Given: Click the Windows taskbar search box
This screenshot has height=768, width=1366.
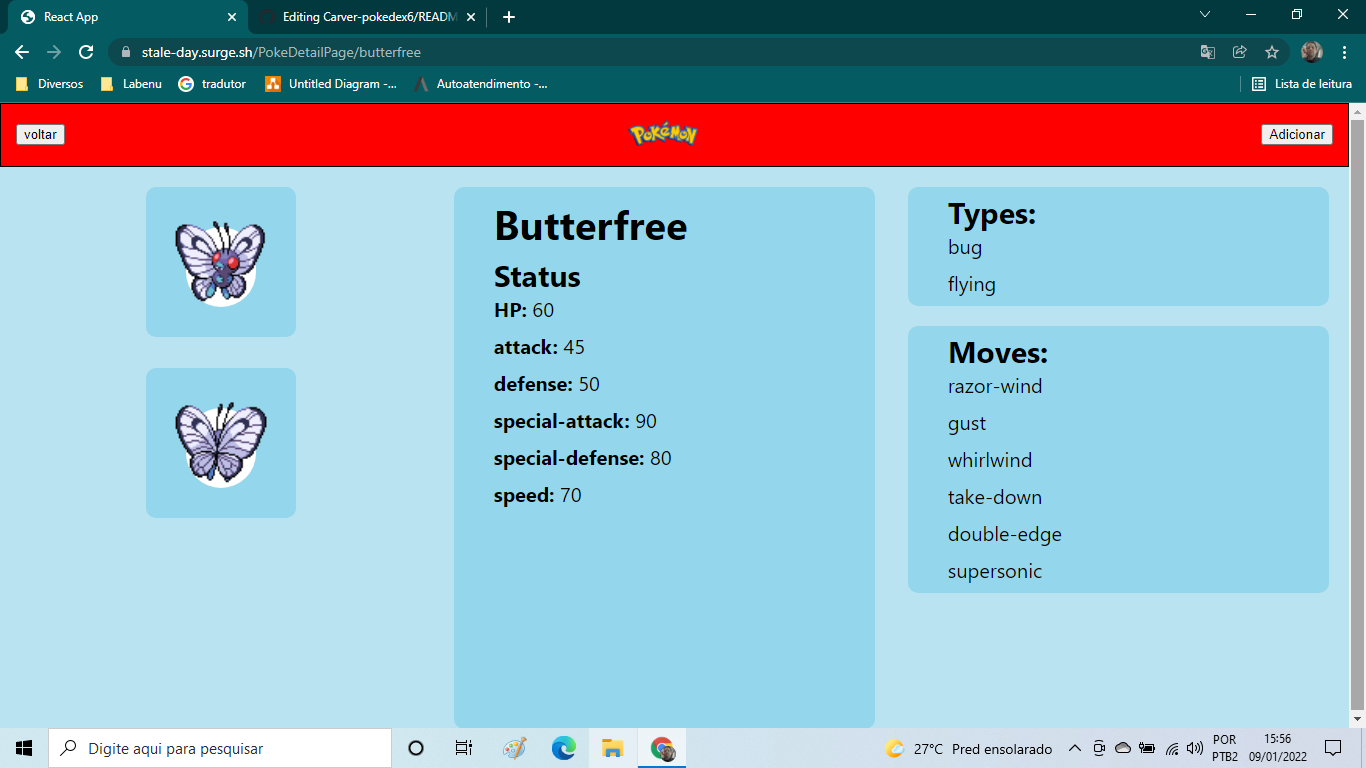Looking at the screenshot, I should [220, 748].
